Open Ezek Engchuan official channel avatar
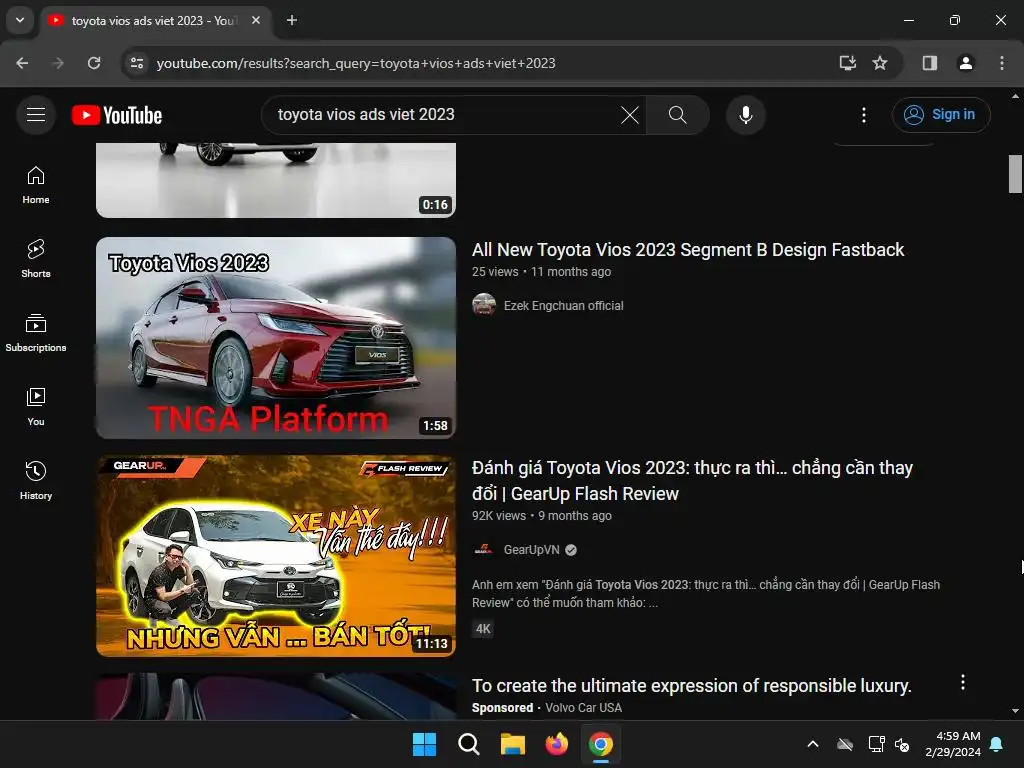Screen dimensions: 1024x768 tap(484, 305)
